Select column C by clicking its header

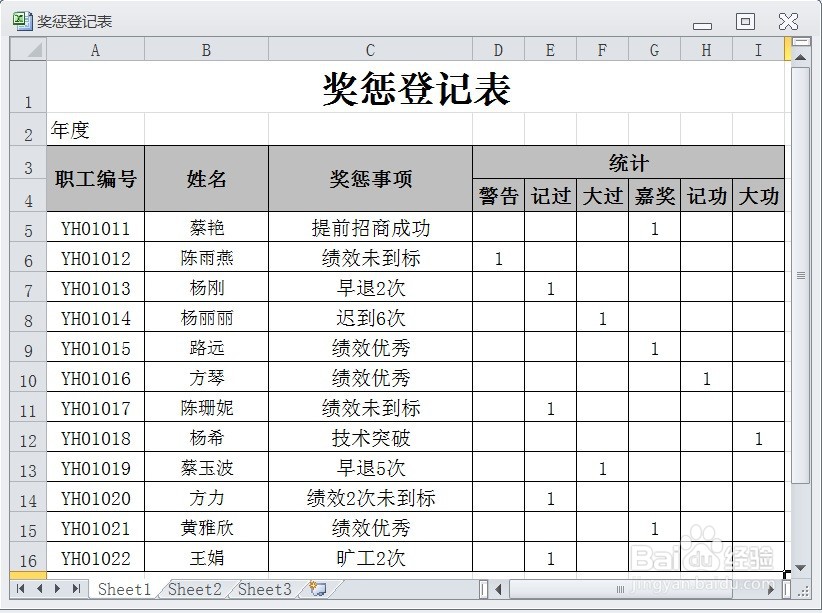pyautogui.click(x=369, y=47)
